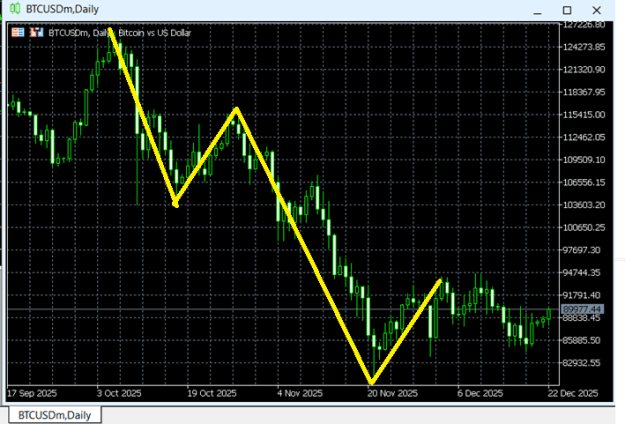This screenshot has height=424, width=625.
Task: Click the 20 Nov 2025 date label
Action: tap(392, 393)
